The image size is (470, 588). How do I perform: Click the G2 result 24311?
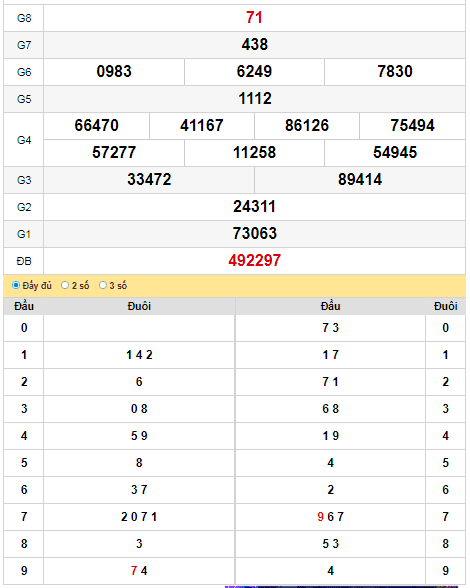click(x=254, y=207)
